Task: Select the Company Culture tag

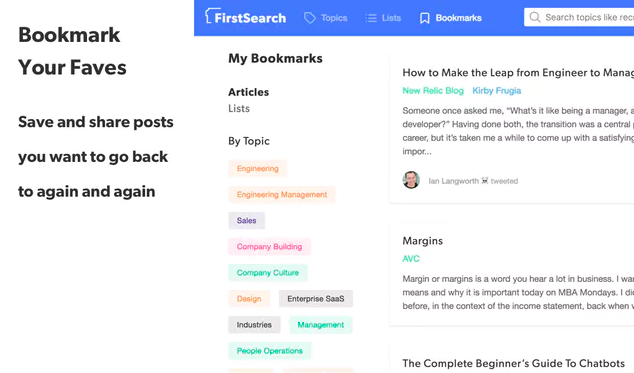Action: tap(268, 273)
